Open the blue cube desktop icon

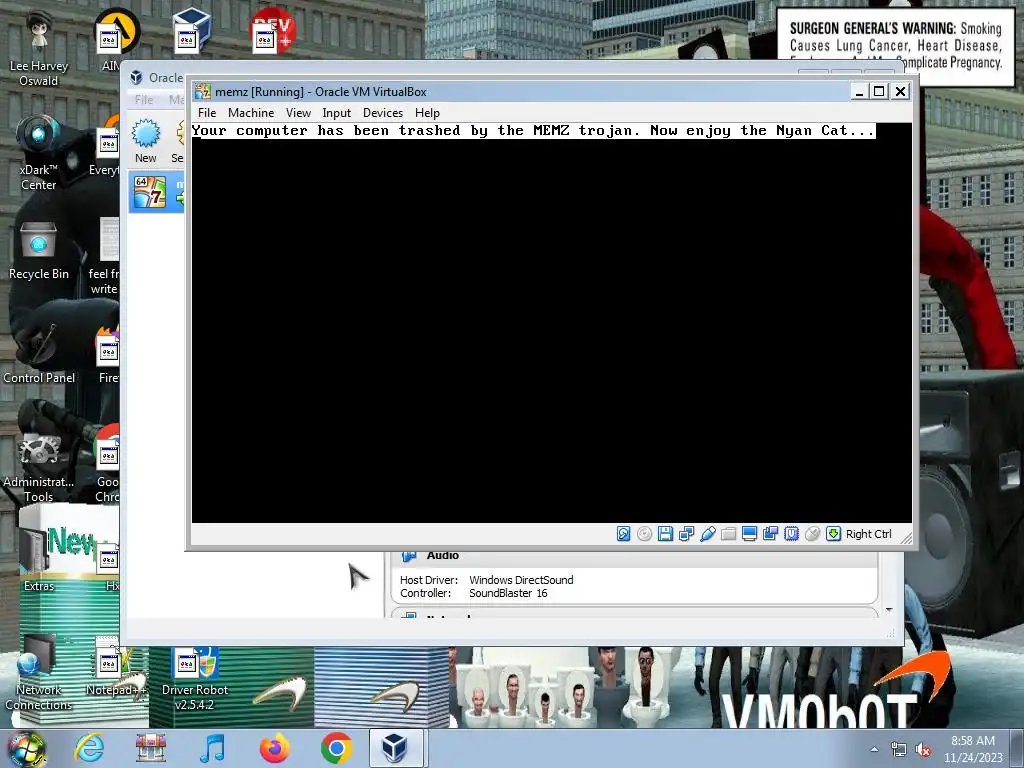click(x=191, y=31)
